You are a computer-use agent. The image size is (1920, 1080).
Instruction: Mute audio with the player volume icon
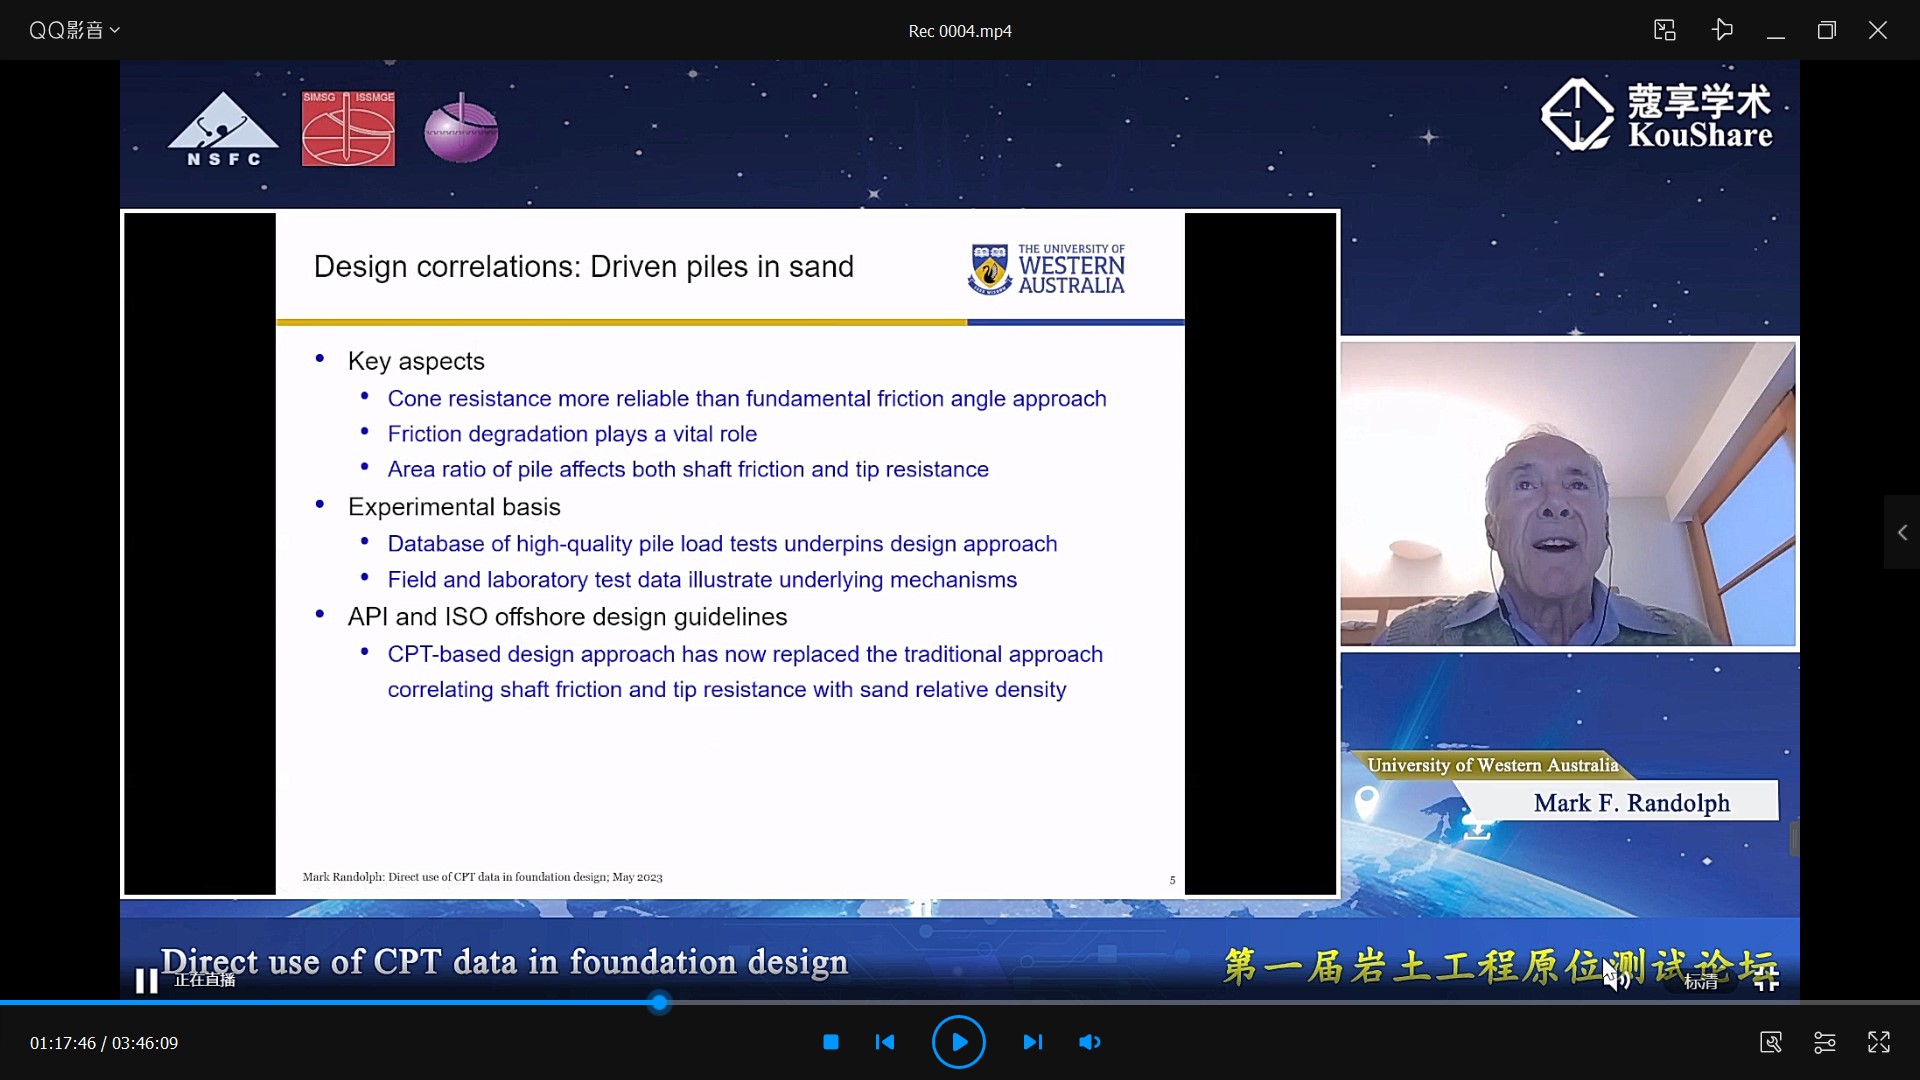[1089, 1042]
